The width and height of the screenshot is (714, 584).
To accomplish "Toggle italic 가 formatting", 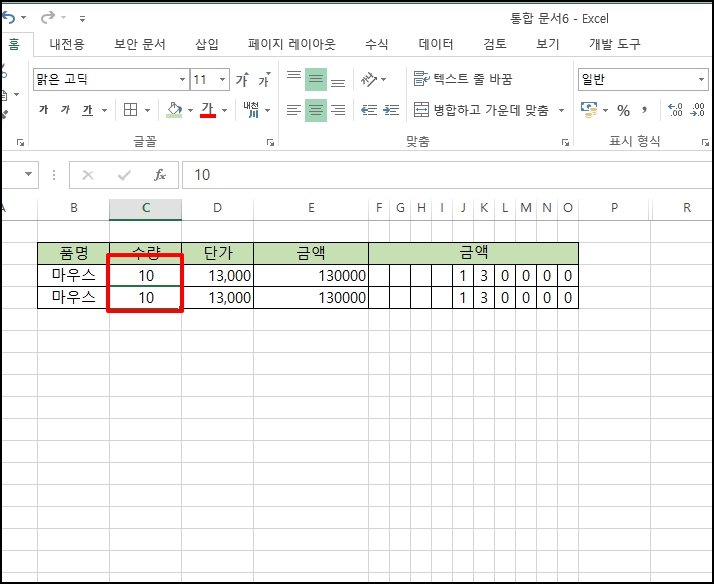I will point(66,110).
